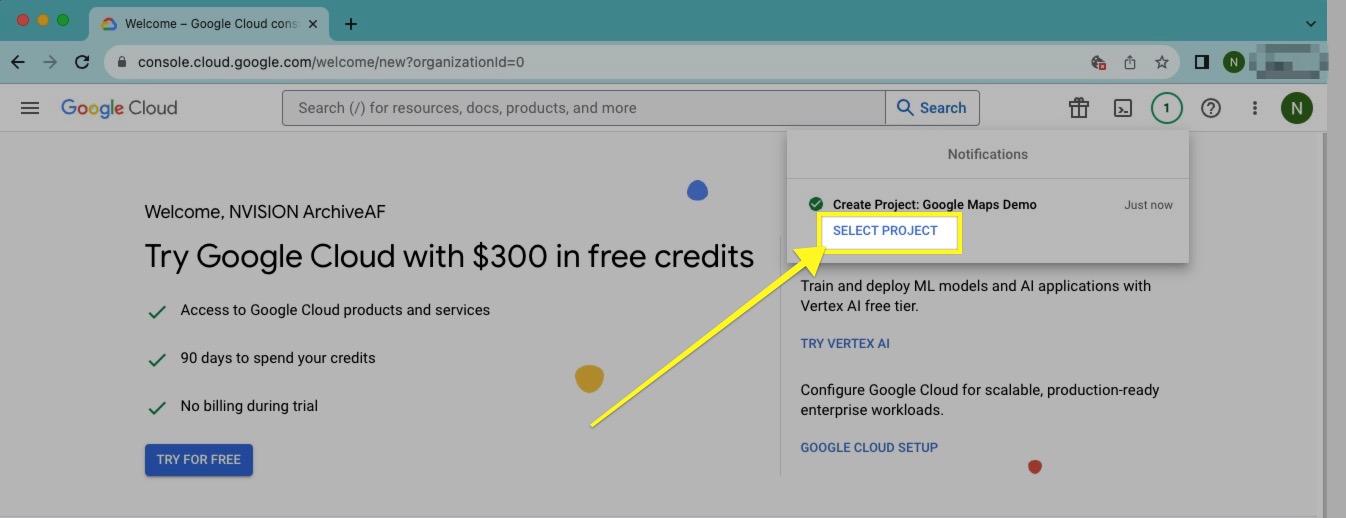This screenshot has width=1346, height=518.
Task: Open a new browser tab
Action: point(351,24)
